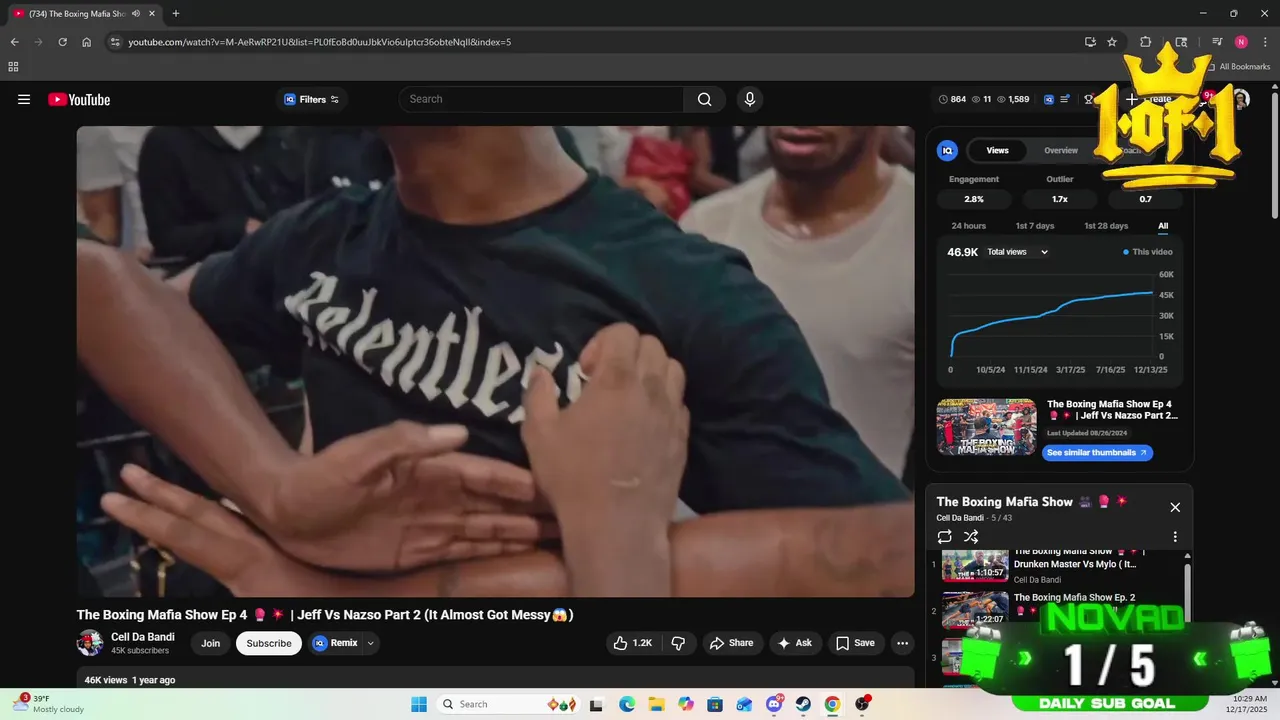Viewport: 1280px width, 720px height.
Task: Click the Share button
Action: click(731, 643)
